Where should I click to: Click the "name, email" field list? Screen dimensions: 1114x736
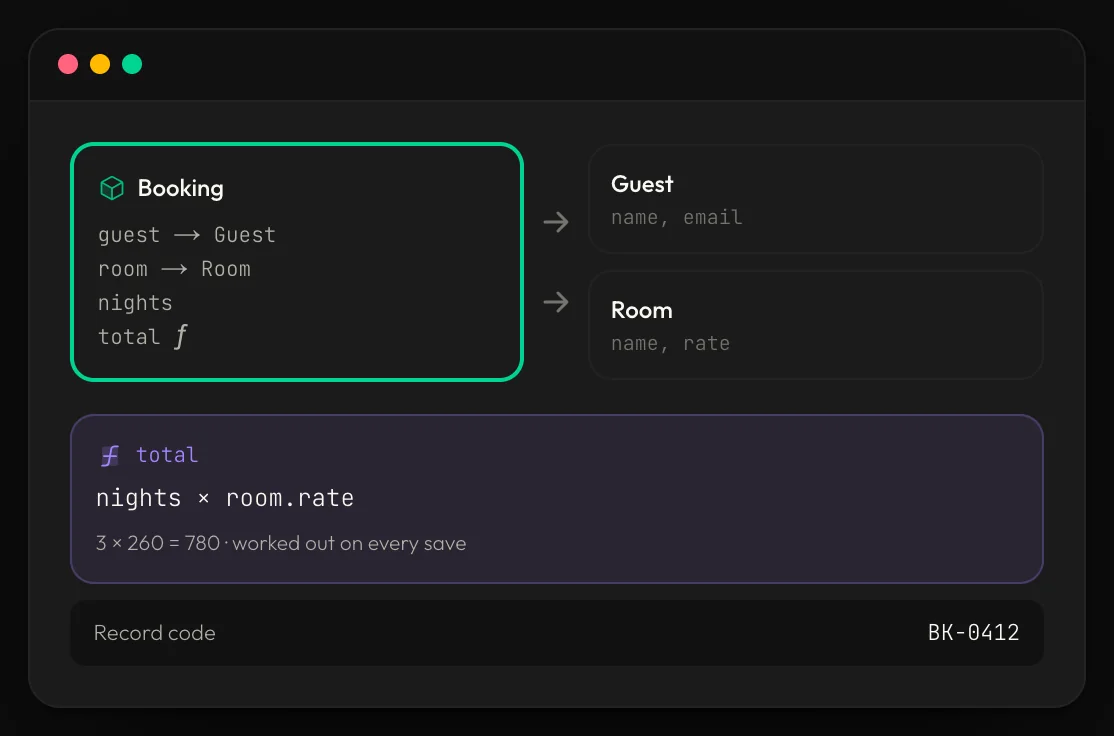click(676, 217)
